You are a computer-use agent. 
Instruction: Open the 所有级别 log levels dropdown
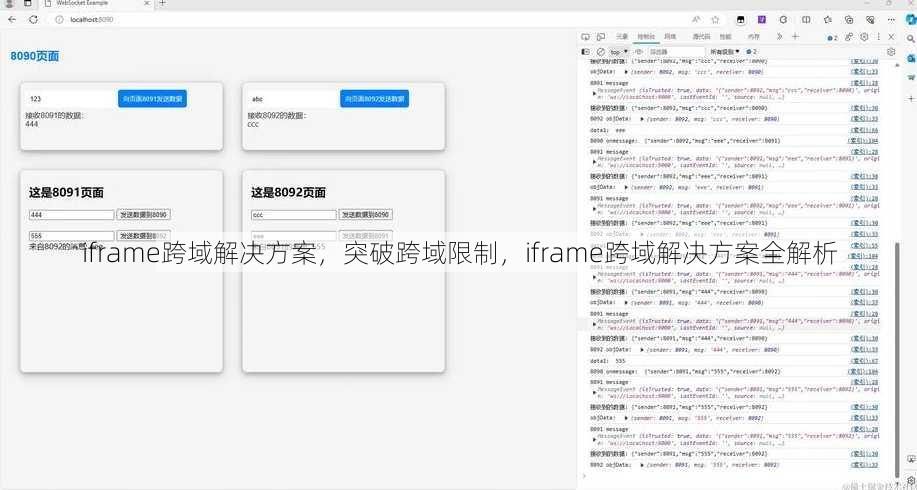[x=725, y=51]
